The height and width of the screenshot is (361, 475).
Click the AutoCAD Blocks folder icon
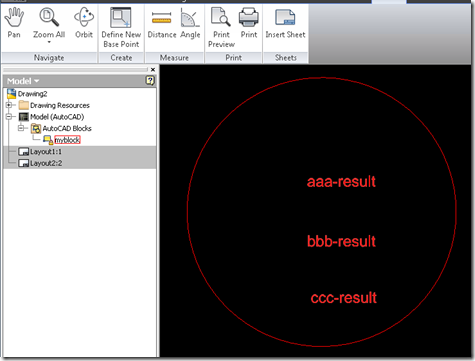point(36,128)
